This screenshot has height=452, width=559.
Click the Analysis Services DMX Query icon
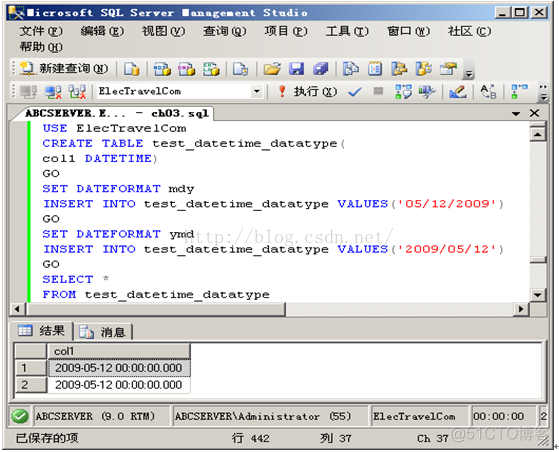click(x=186, y=68)
